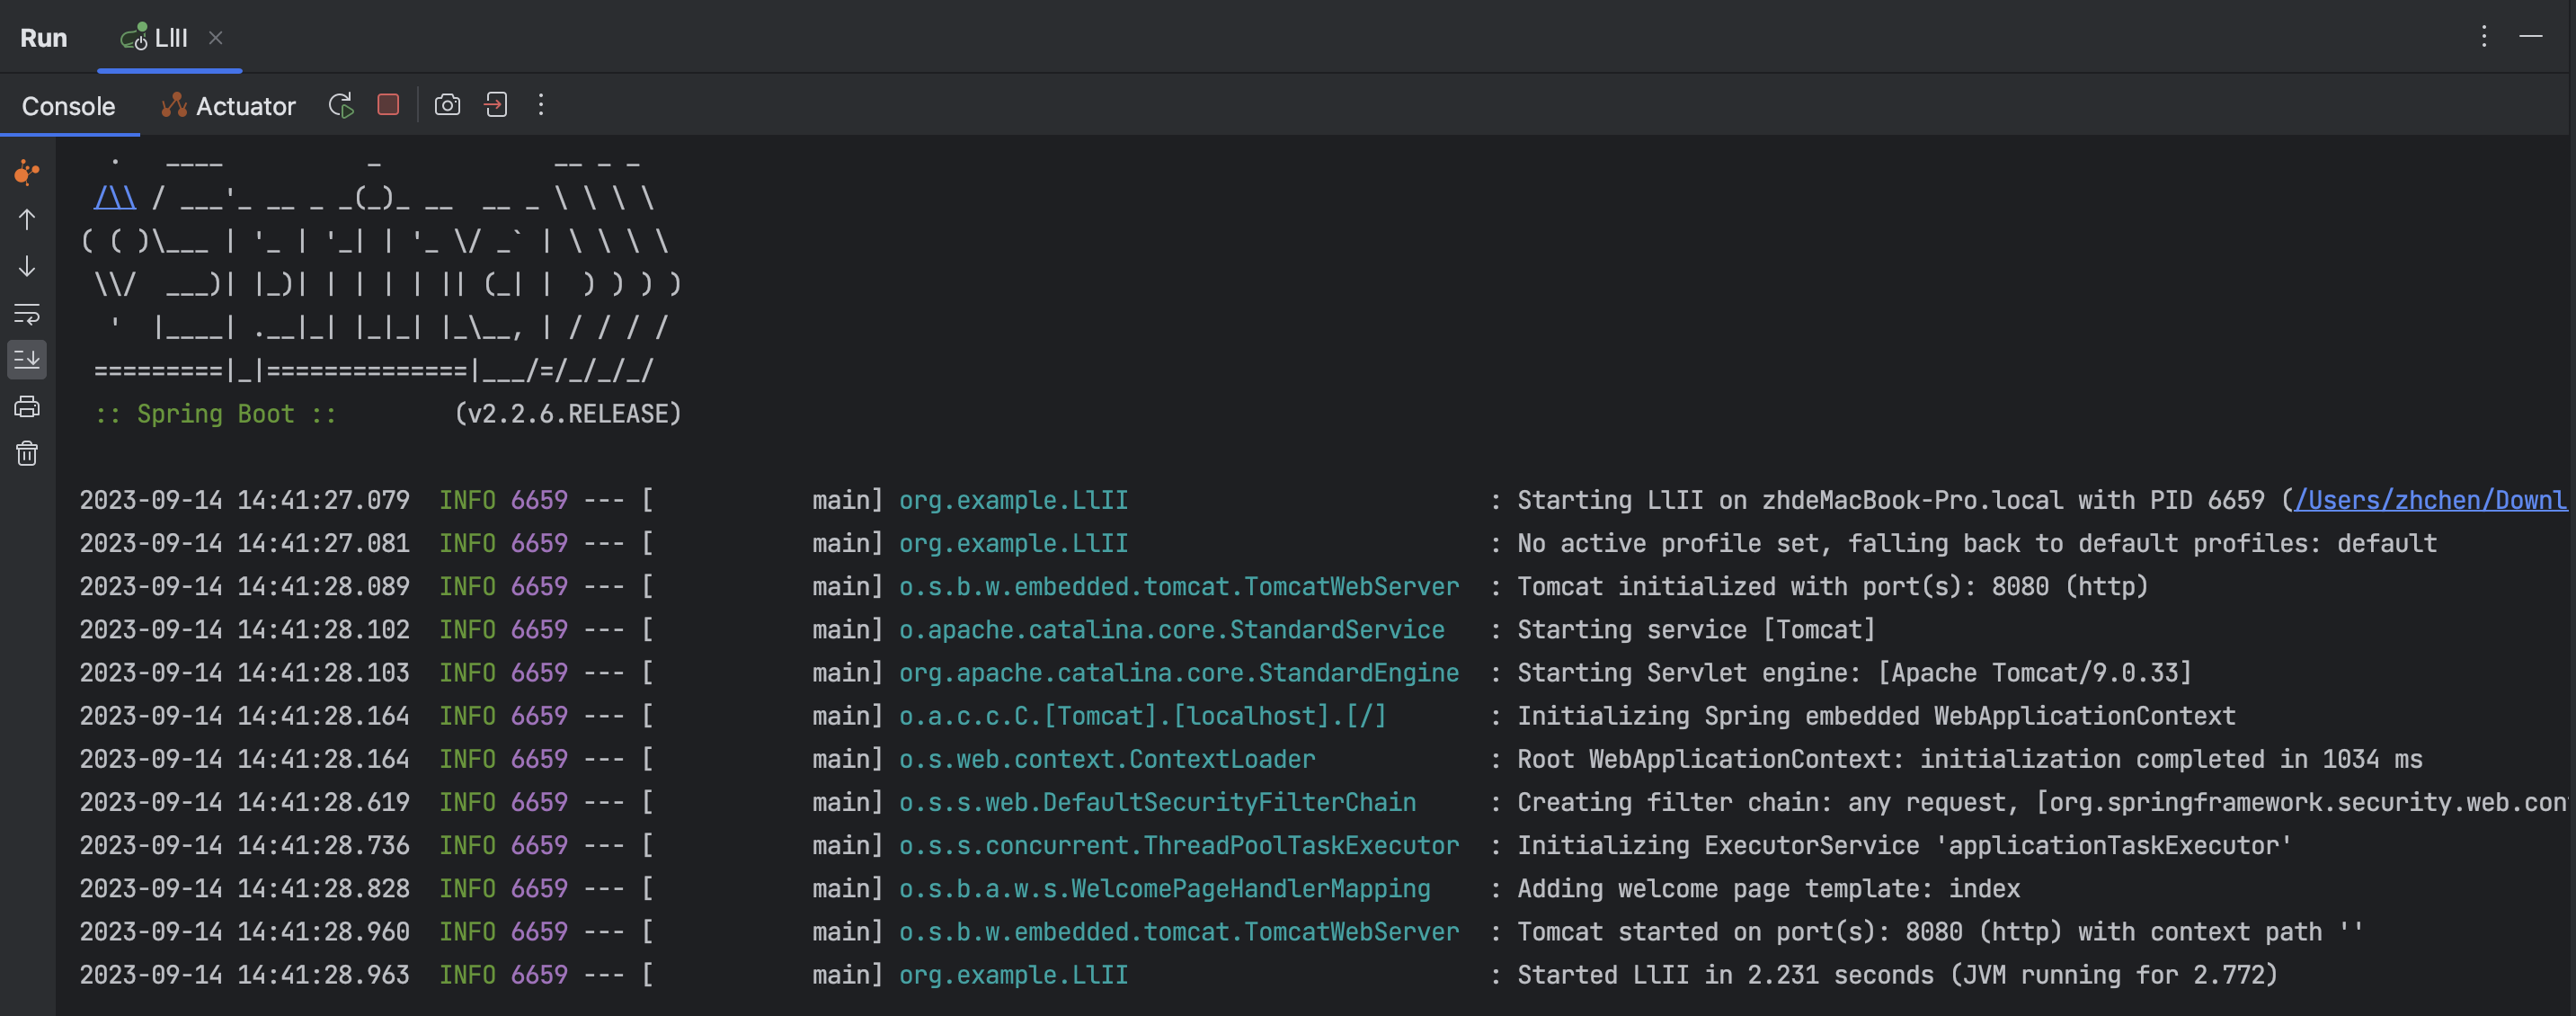Open Run tool window options menu
This screenshot has height=1016, width=2576.
(x=2484, y=37)
